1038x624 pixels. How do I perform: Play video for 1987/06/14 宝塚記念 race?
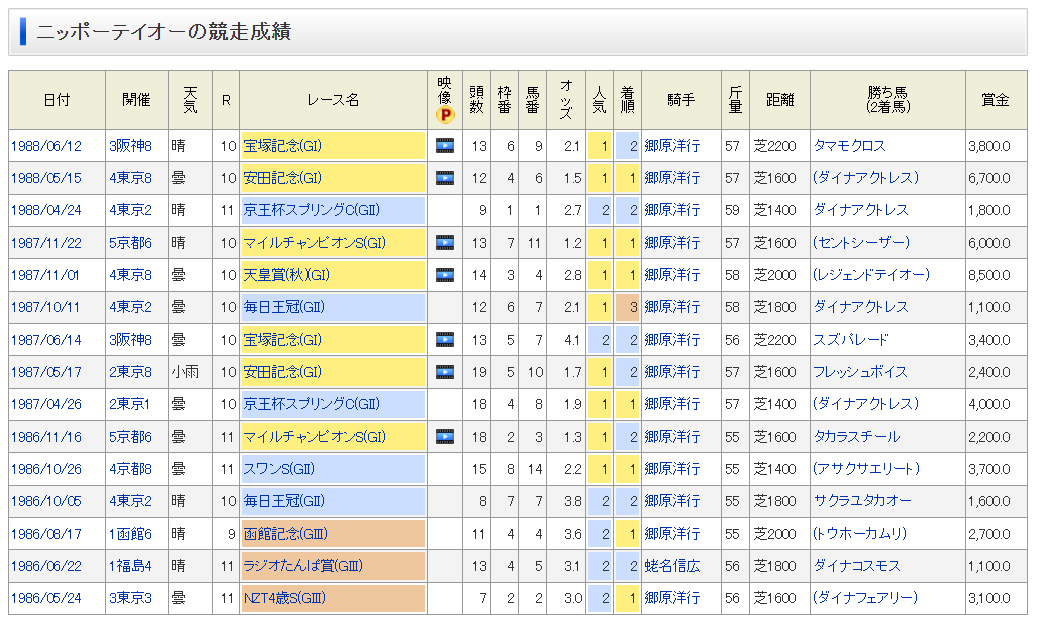pyautogui.click(x=445, y=339)
